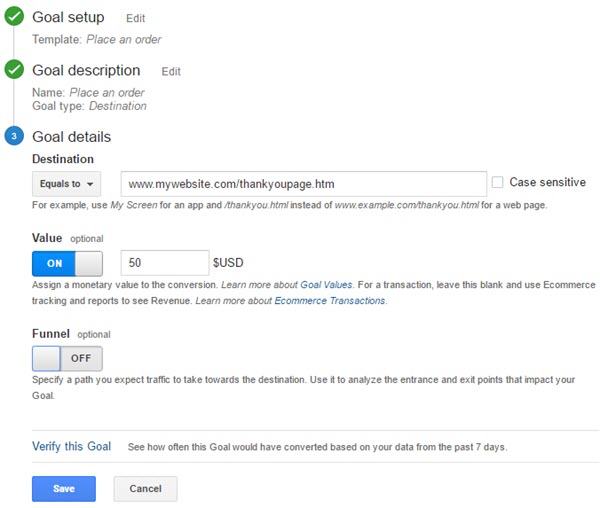Open the Verify this Goal link
The image size is (600, 508).
(72, 446)
